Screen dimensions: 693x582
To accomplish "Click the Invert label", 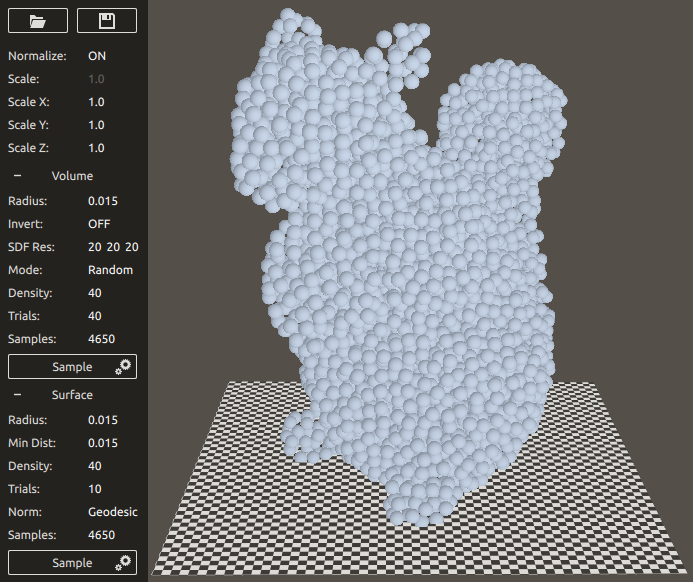I will click(x=26, y=224).
